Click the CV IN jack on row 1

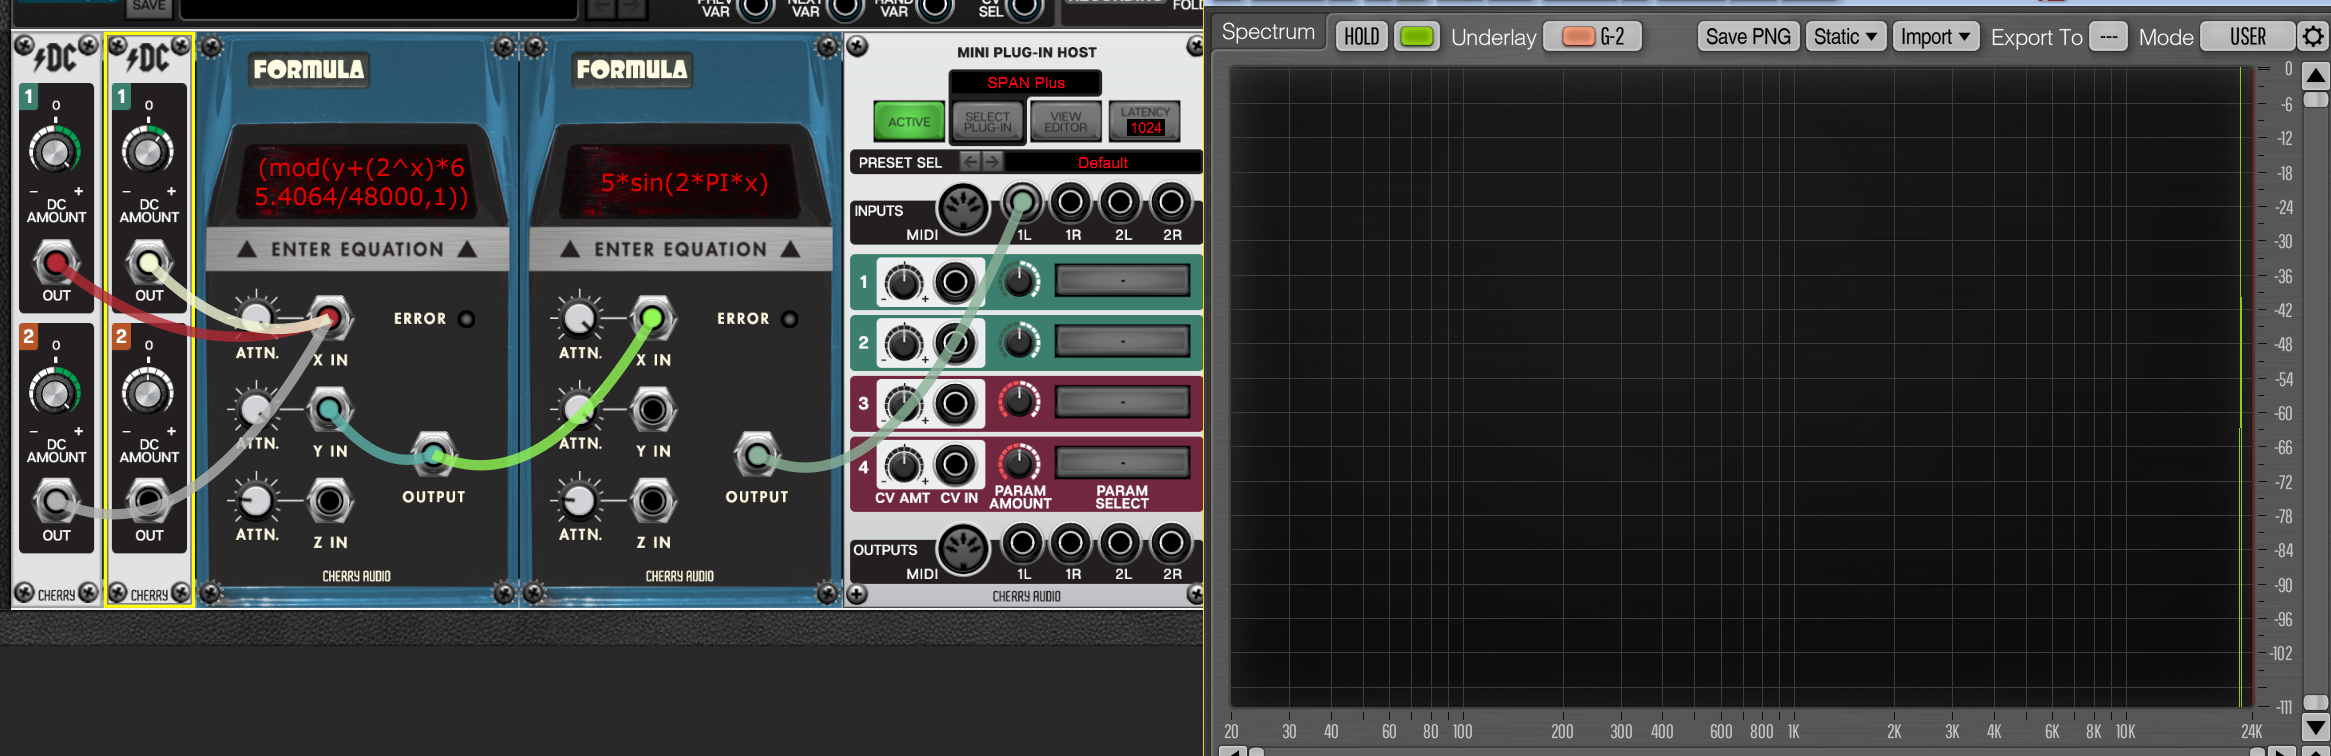955,283
